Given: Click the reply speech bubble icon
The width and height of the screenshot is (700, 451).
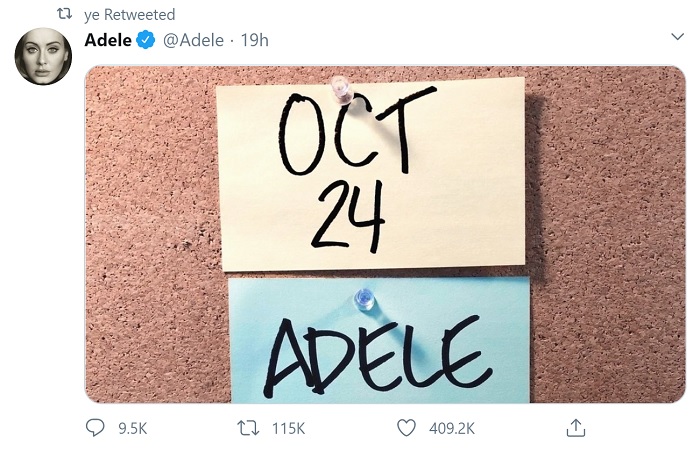Looking at the screenshot, I should pyautogui.click(x=95, y=428).
